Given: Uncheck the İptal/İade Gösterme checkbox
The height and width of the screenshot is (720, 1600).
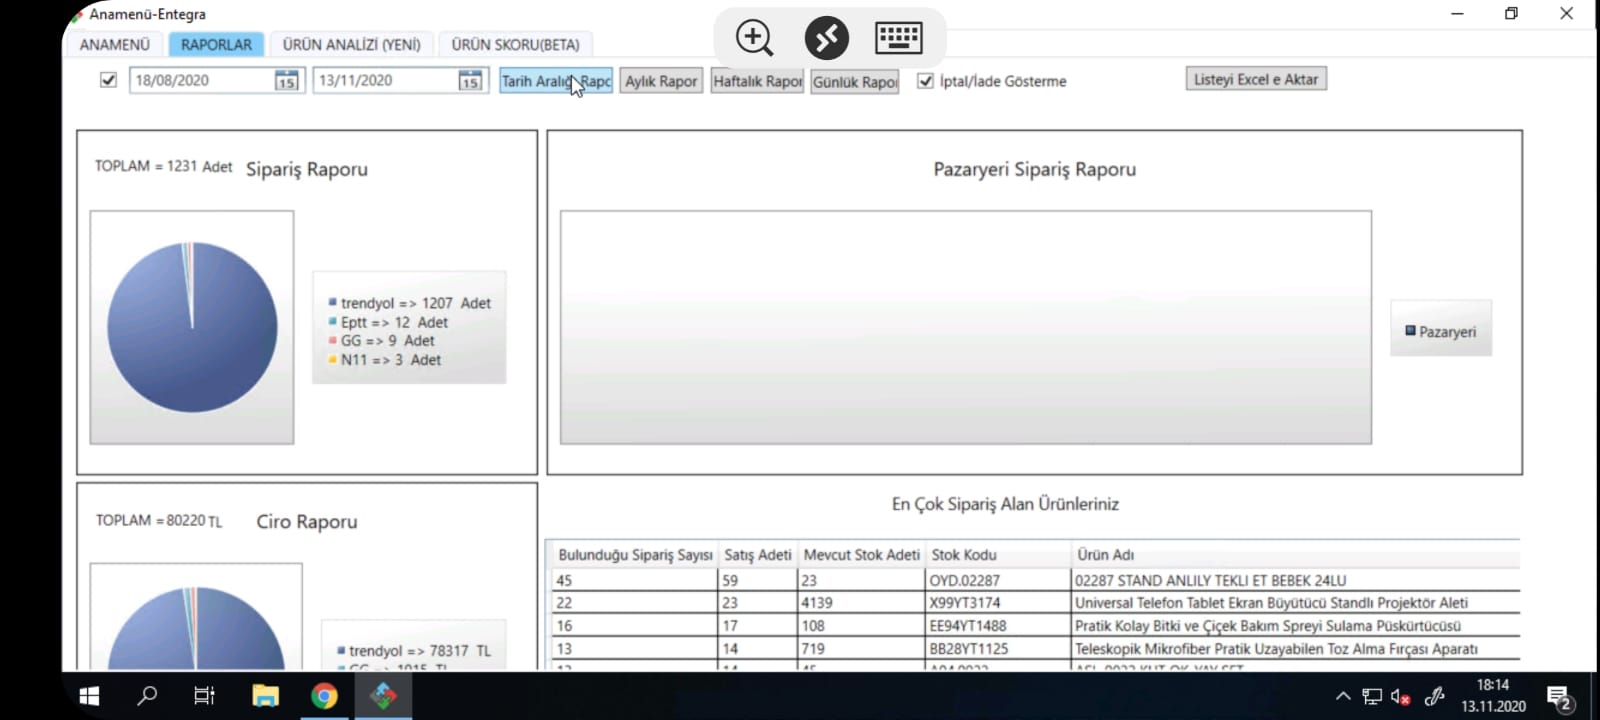Looking at the screenshot, I should point(926,81).
